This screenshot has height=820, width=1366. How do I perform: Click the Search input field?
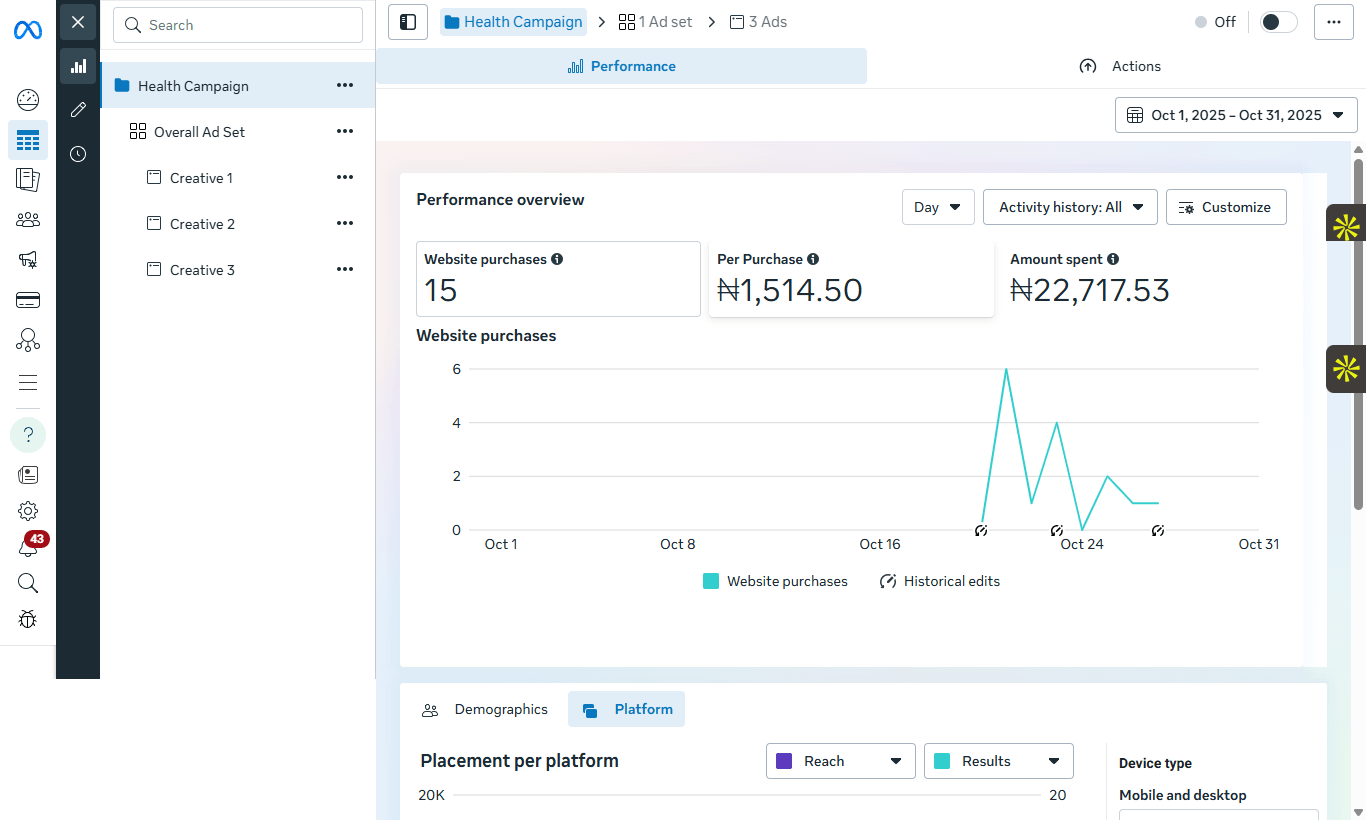238,25
